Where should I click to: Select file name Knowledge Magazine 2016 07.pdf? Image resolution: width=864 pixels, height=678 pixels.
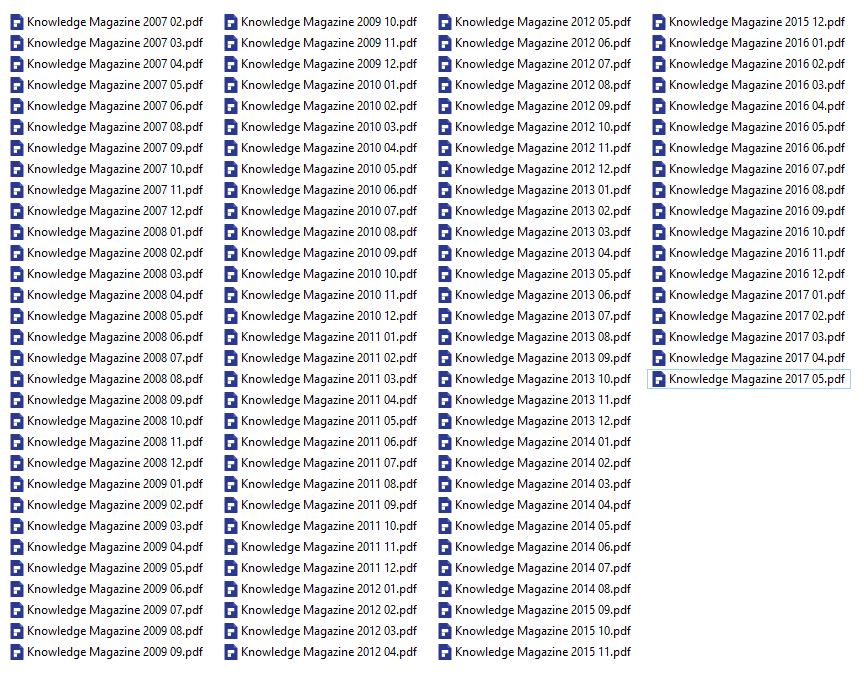pos(756,169)
